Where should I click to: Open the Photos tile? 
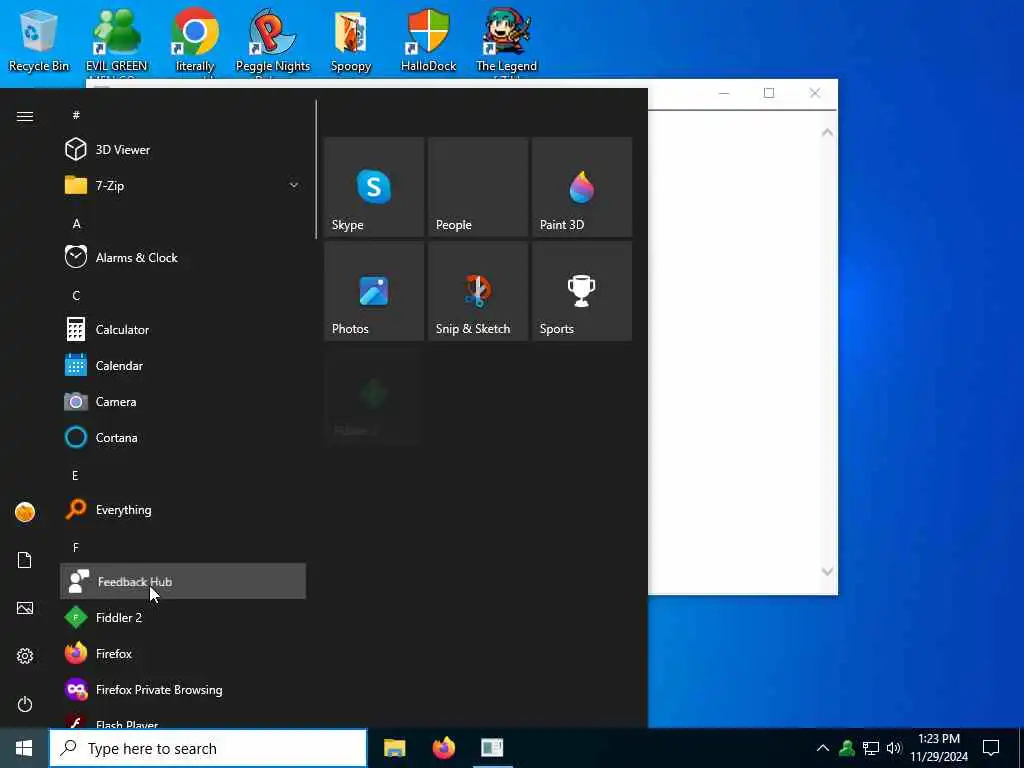click(374, 291)
